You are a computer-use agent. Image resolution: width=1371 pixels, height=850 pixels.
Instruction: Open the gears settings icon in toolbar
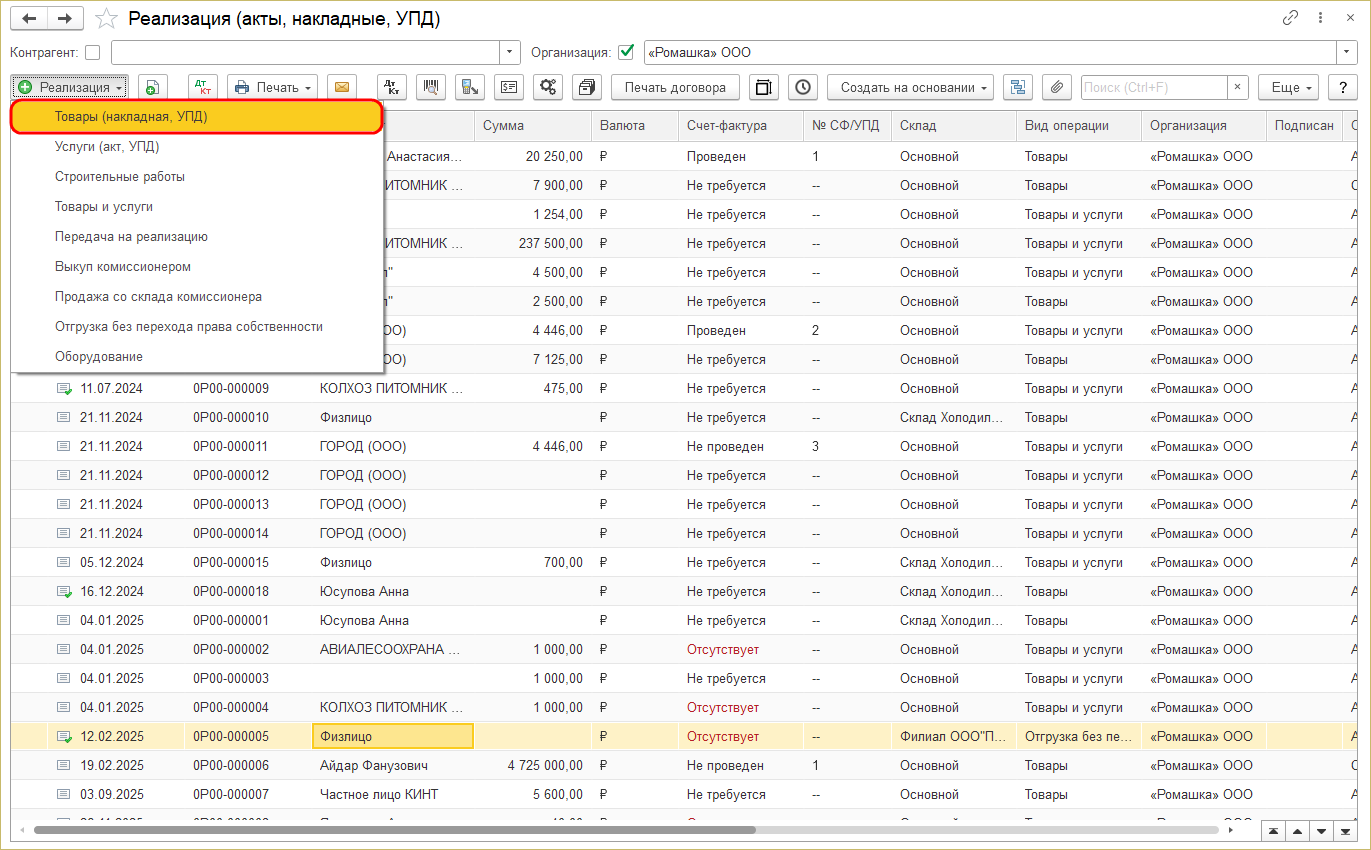pos(548,88)
